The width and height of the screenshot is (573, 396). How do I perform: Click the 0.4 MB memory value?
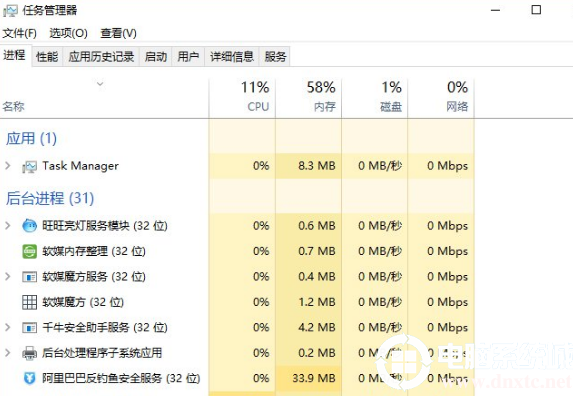click(x=316, y=277)
